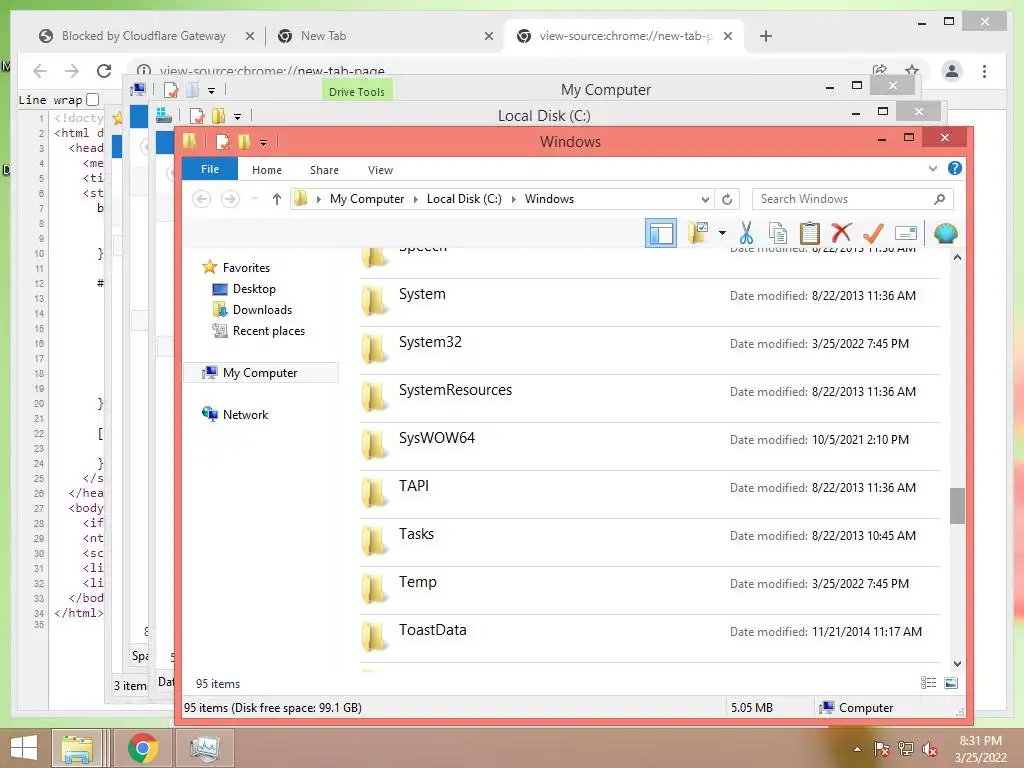1024x768 pixels.
Task: Select the Tasks folder
Action: pos(650,542)
